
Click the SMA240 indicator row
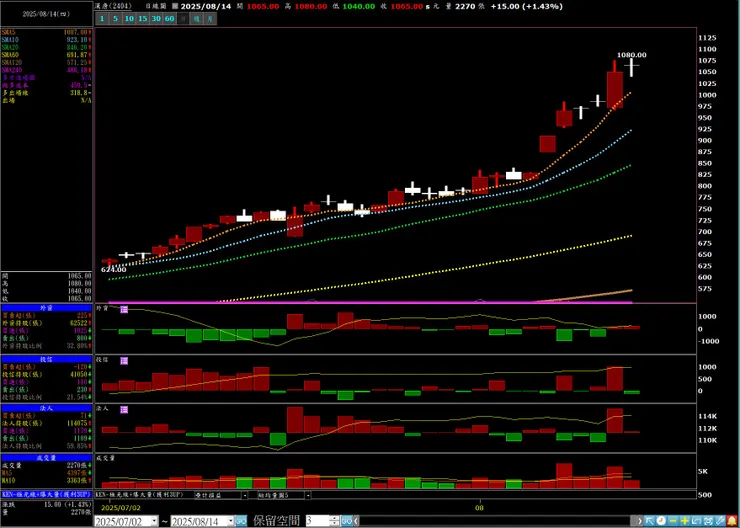click(46, 70)
